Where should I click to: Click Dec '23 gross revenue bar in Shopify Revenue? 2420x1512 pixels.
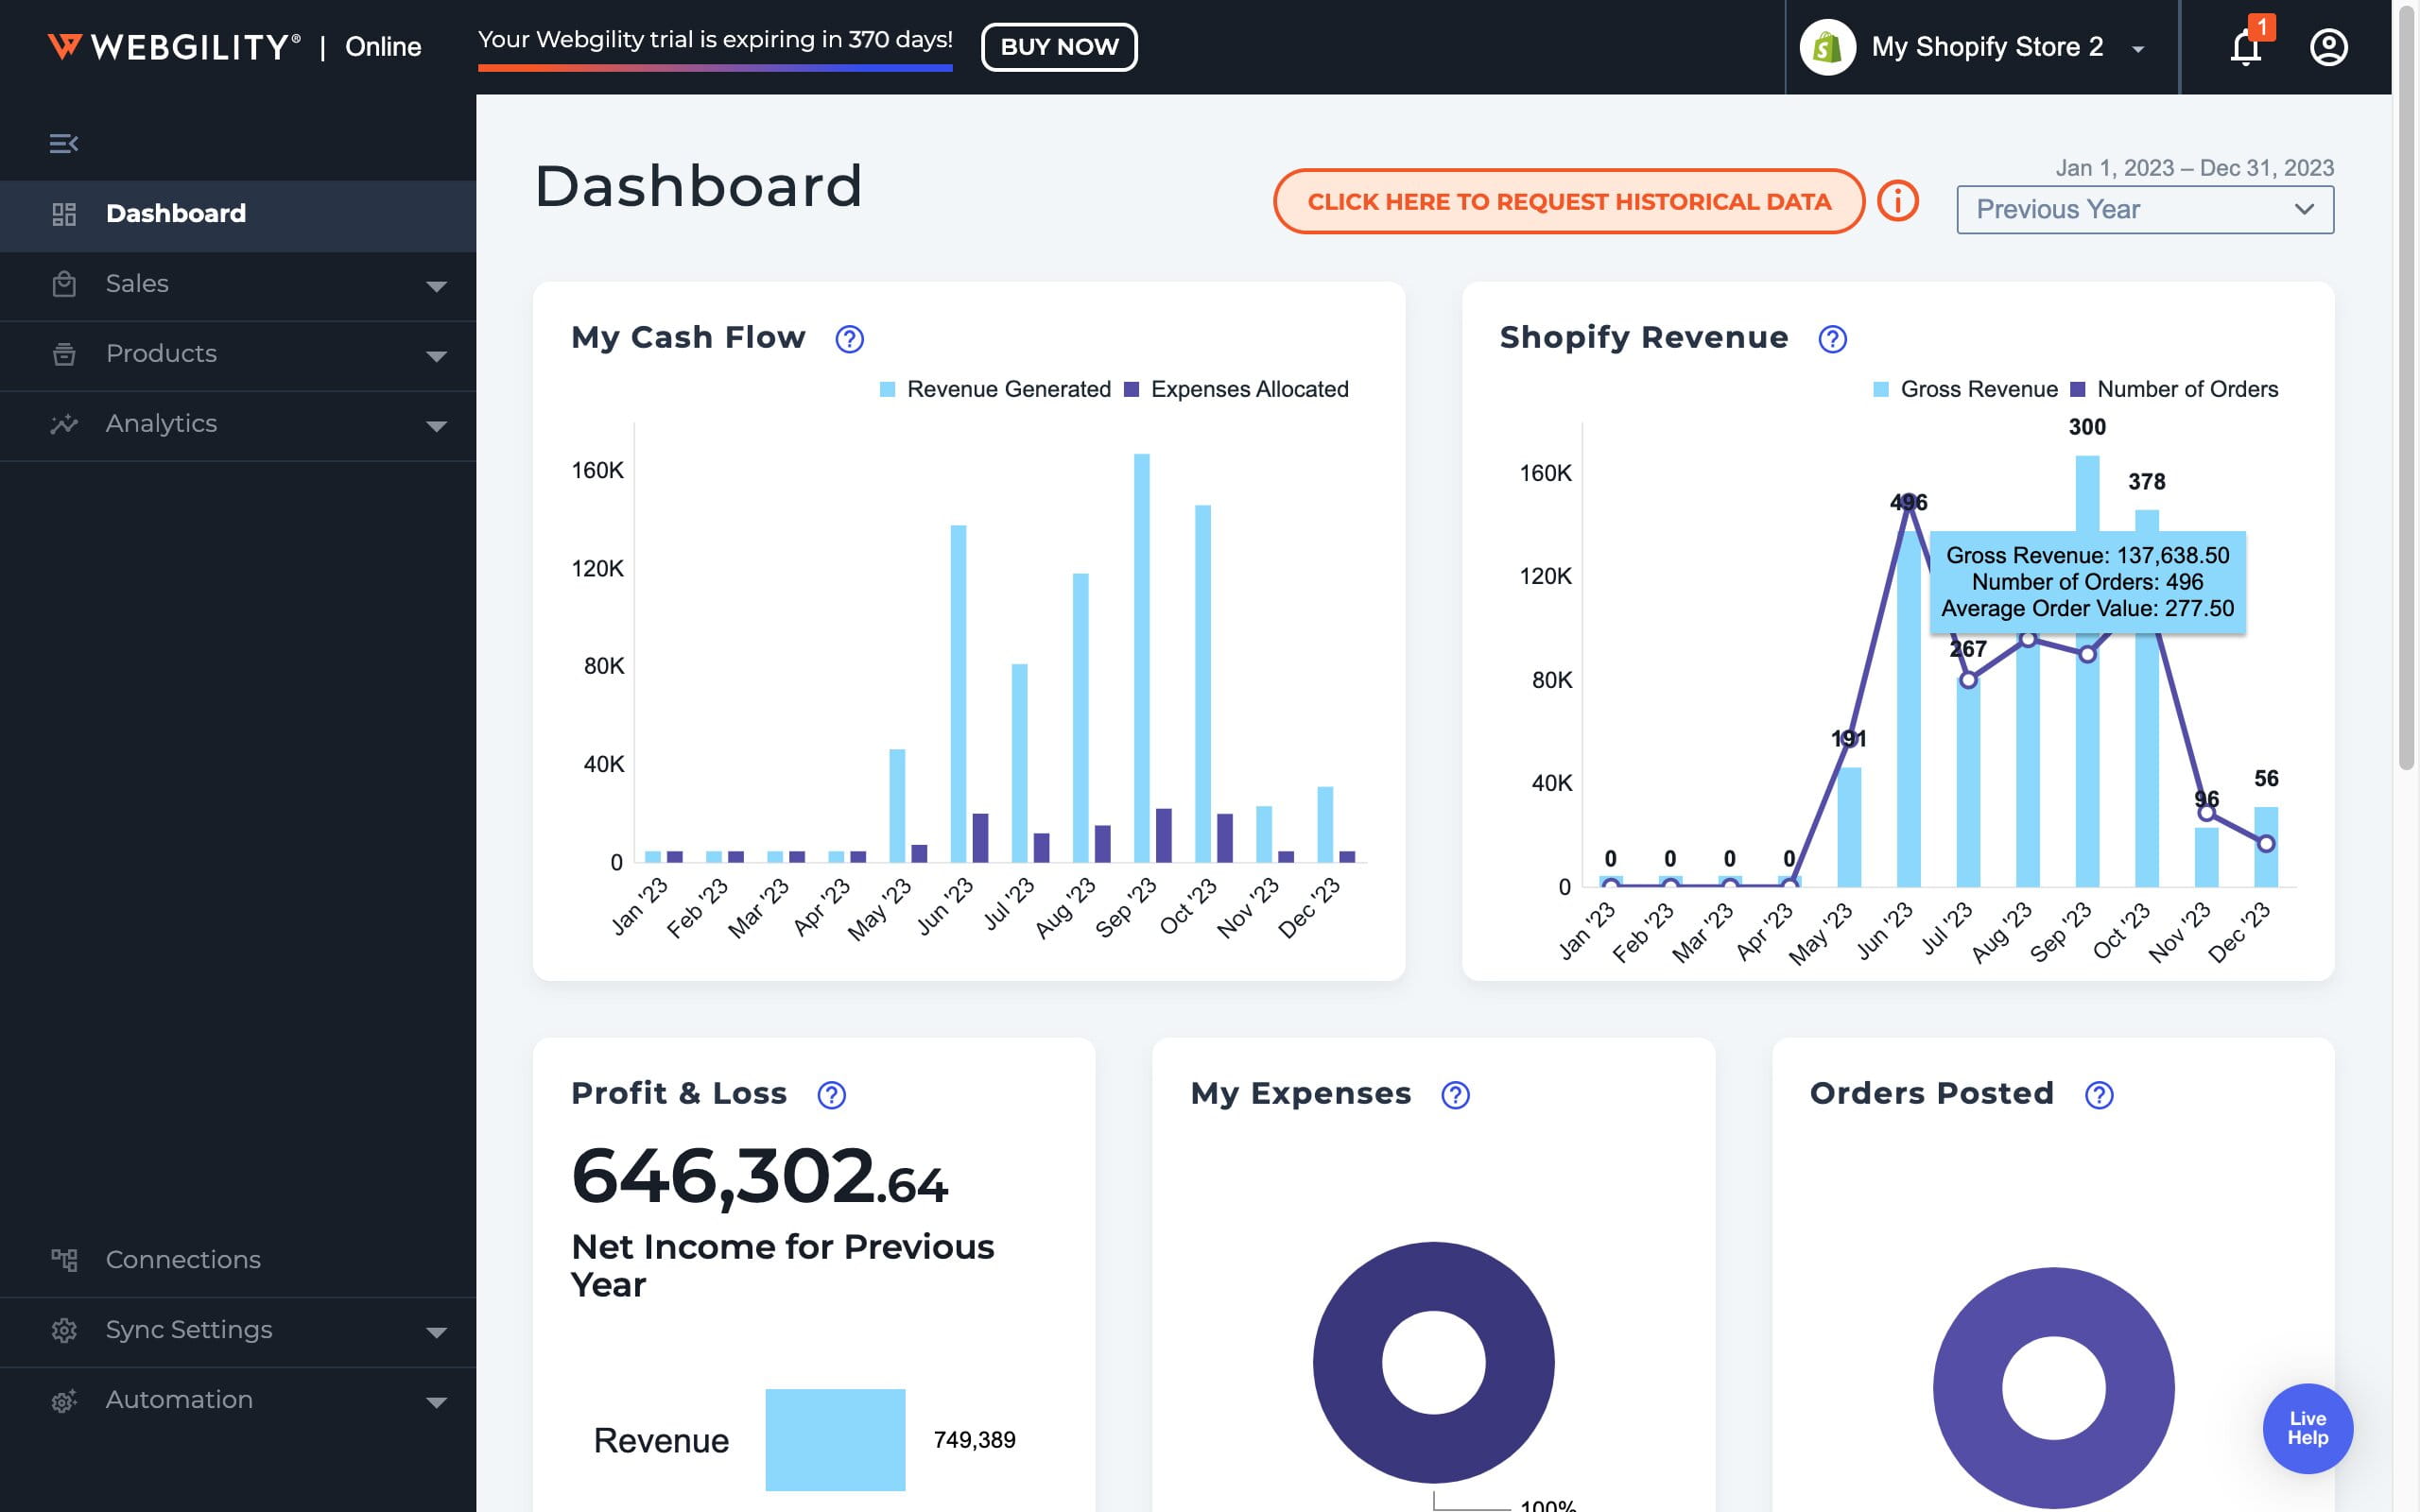tap(2266, 847)
